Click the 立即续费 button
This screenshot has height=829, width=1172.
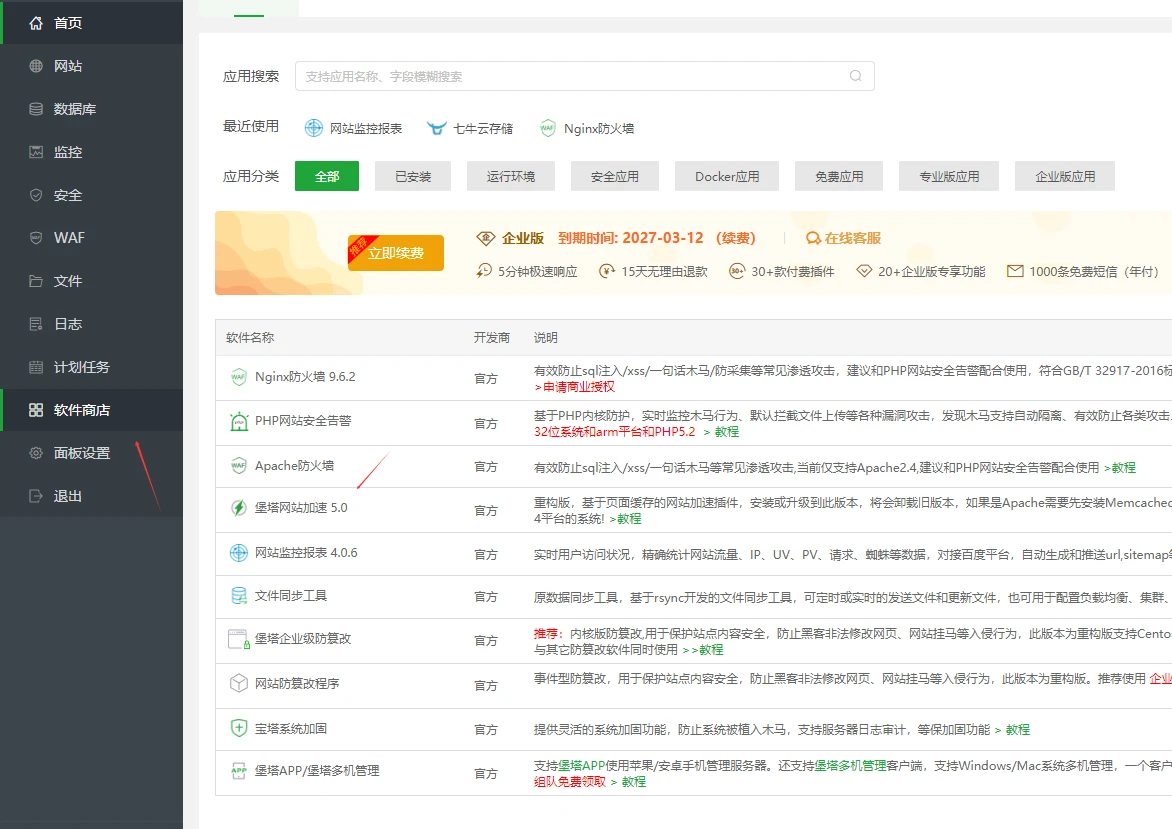point(395,253)
